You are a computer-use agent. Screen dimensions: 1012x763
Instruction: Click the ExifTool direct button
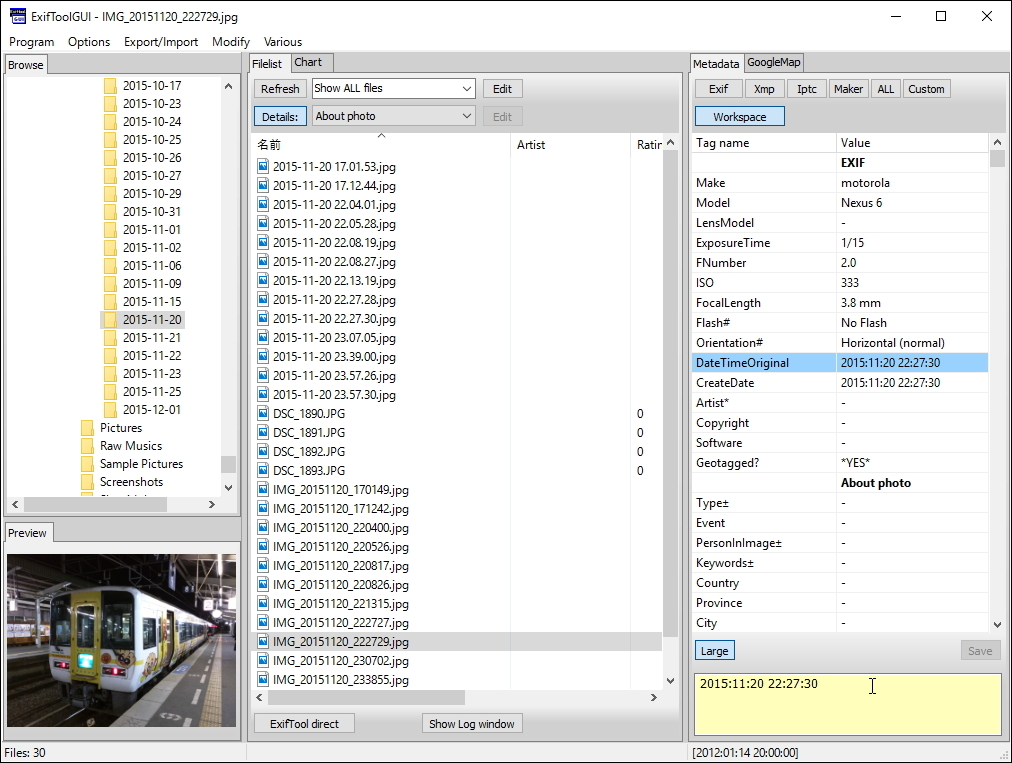304,724
